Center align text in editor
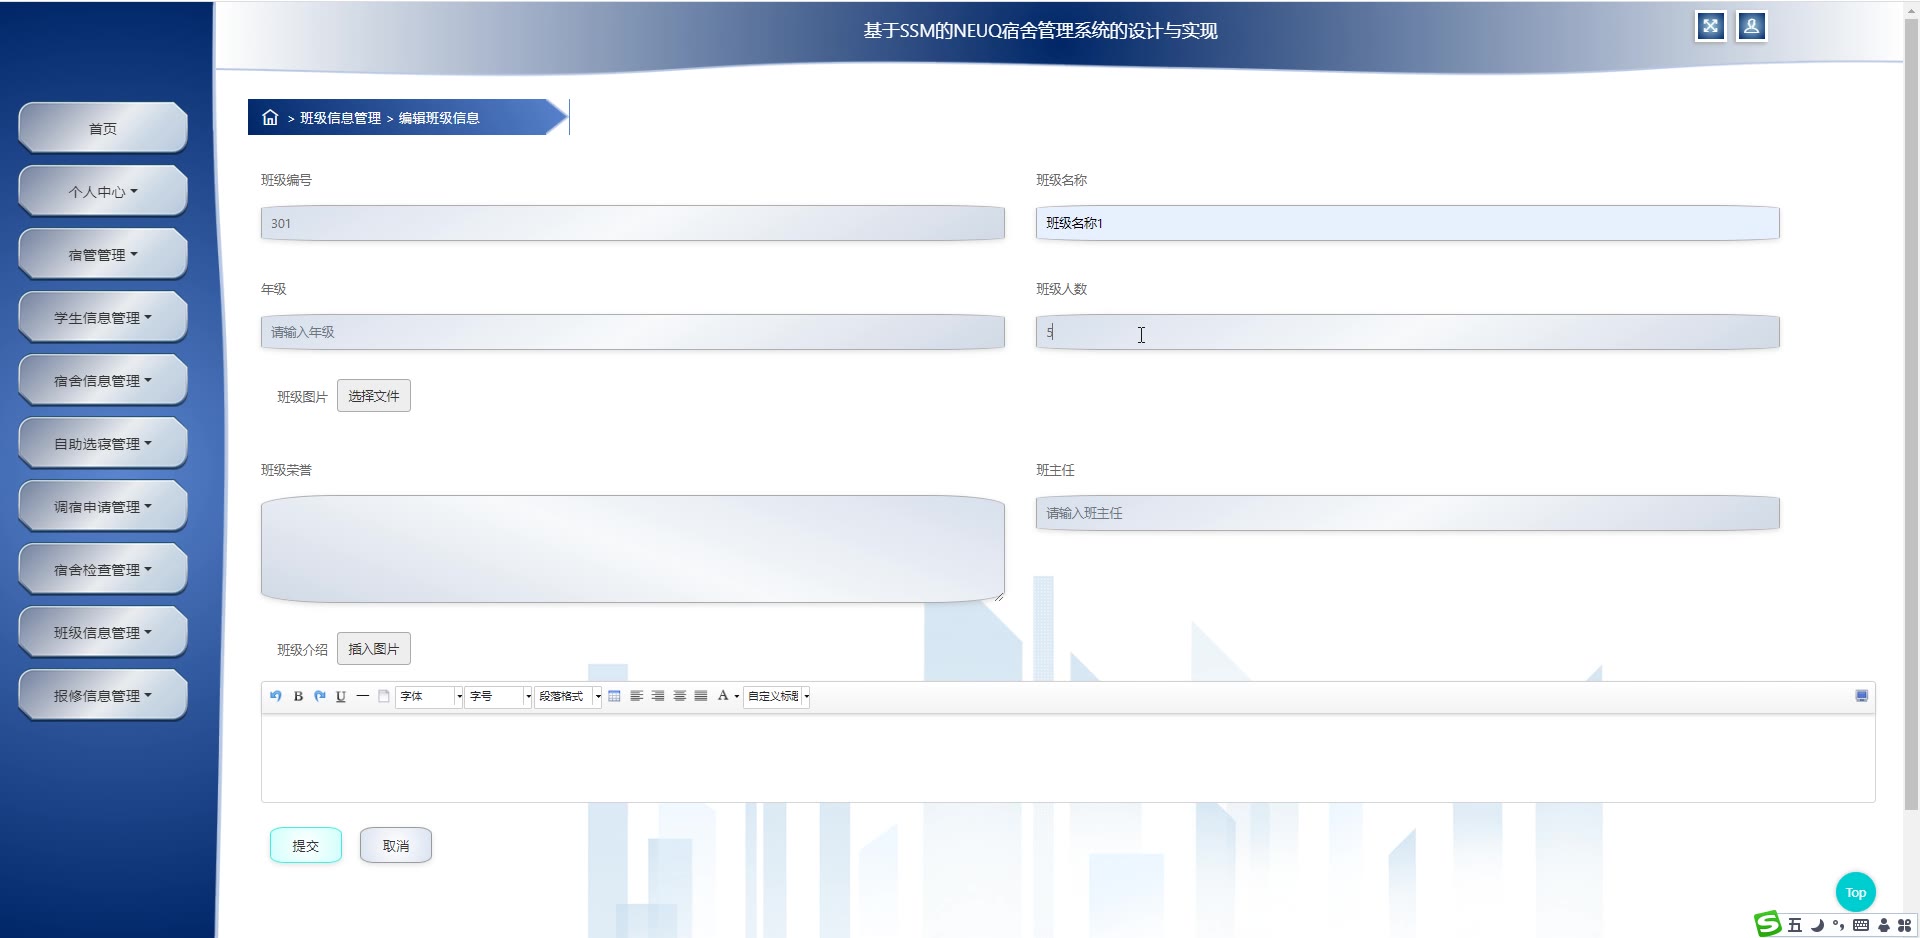 [679, 696]
